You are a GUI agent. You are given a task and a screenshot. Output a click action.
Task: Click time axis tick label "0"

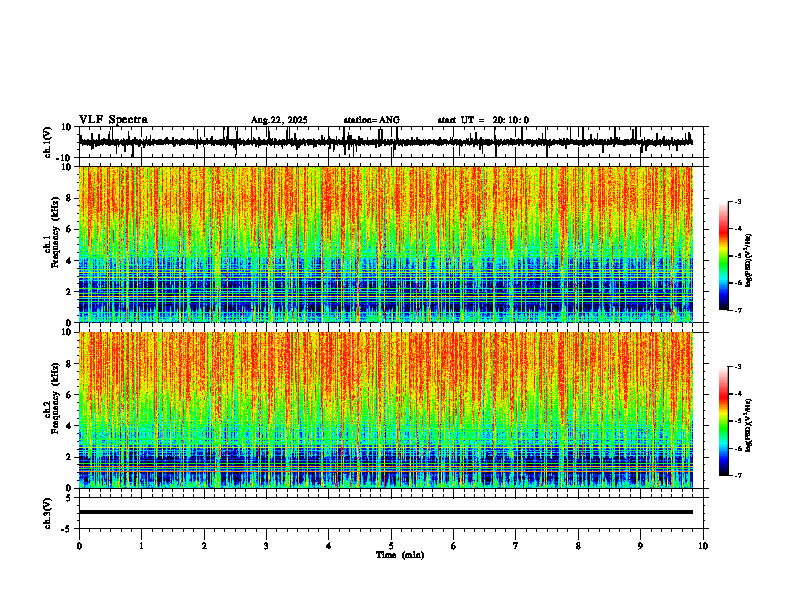coord(79,546)
